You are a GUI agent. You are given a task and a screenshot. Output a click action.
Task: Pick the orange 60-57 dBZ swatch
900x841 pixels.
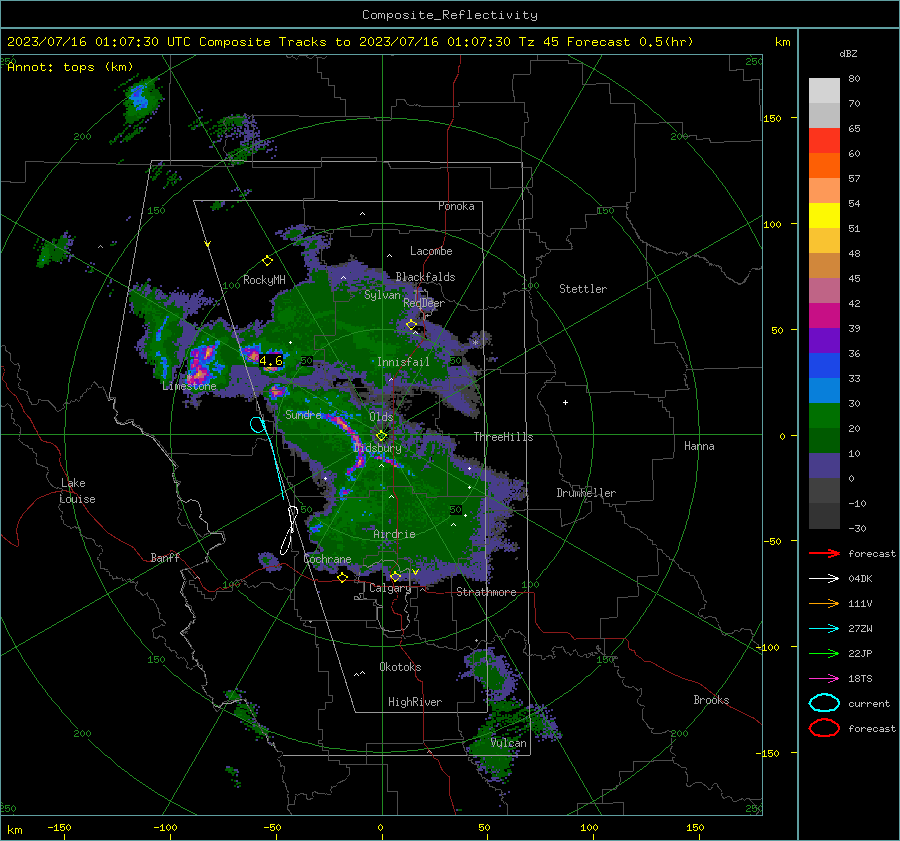click(824, 166)
